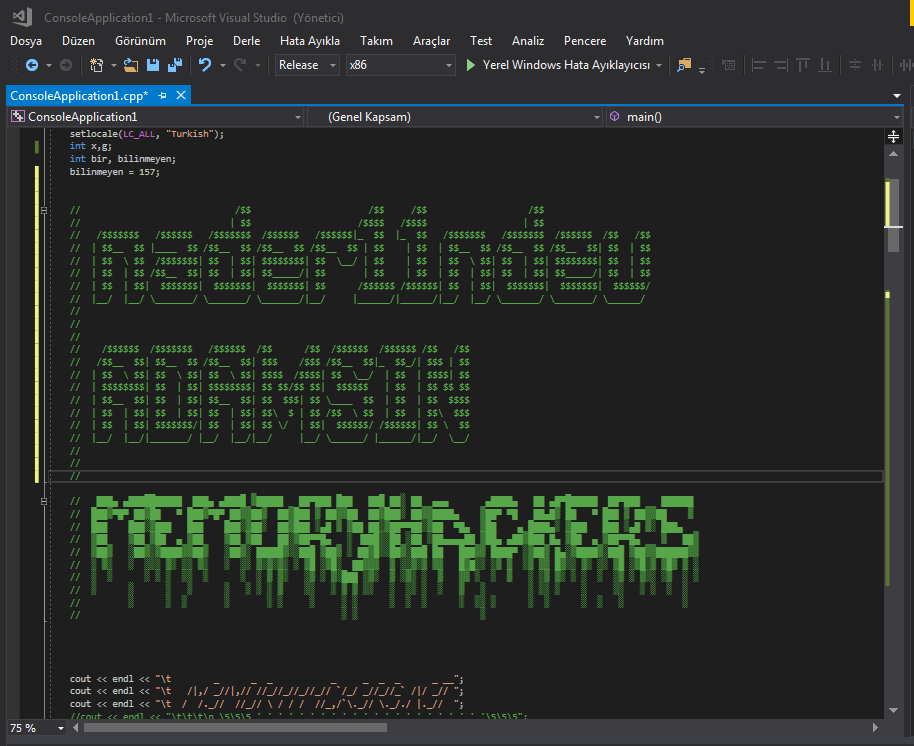Open the navigate backward history dropdown arrow
This screenshot has height=746, width=914.
point(49,65)
